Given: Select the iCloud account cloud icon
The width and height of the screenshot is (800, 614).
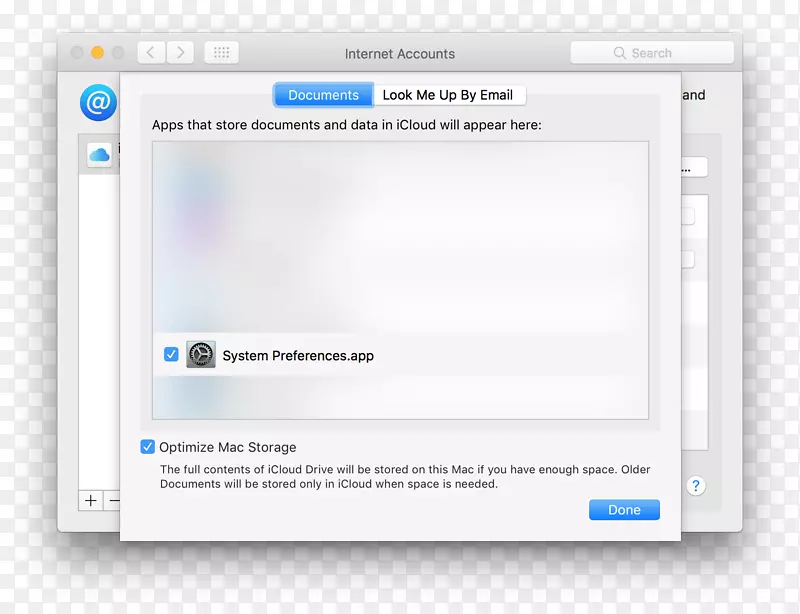Looking at the screenshot, I should tap(99, 155).
